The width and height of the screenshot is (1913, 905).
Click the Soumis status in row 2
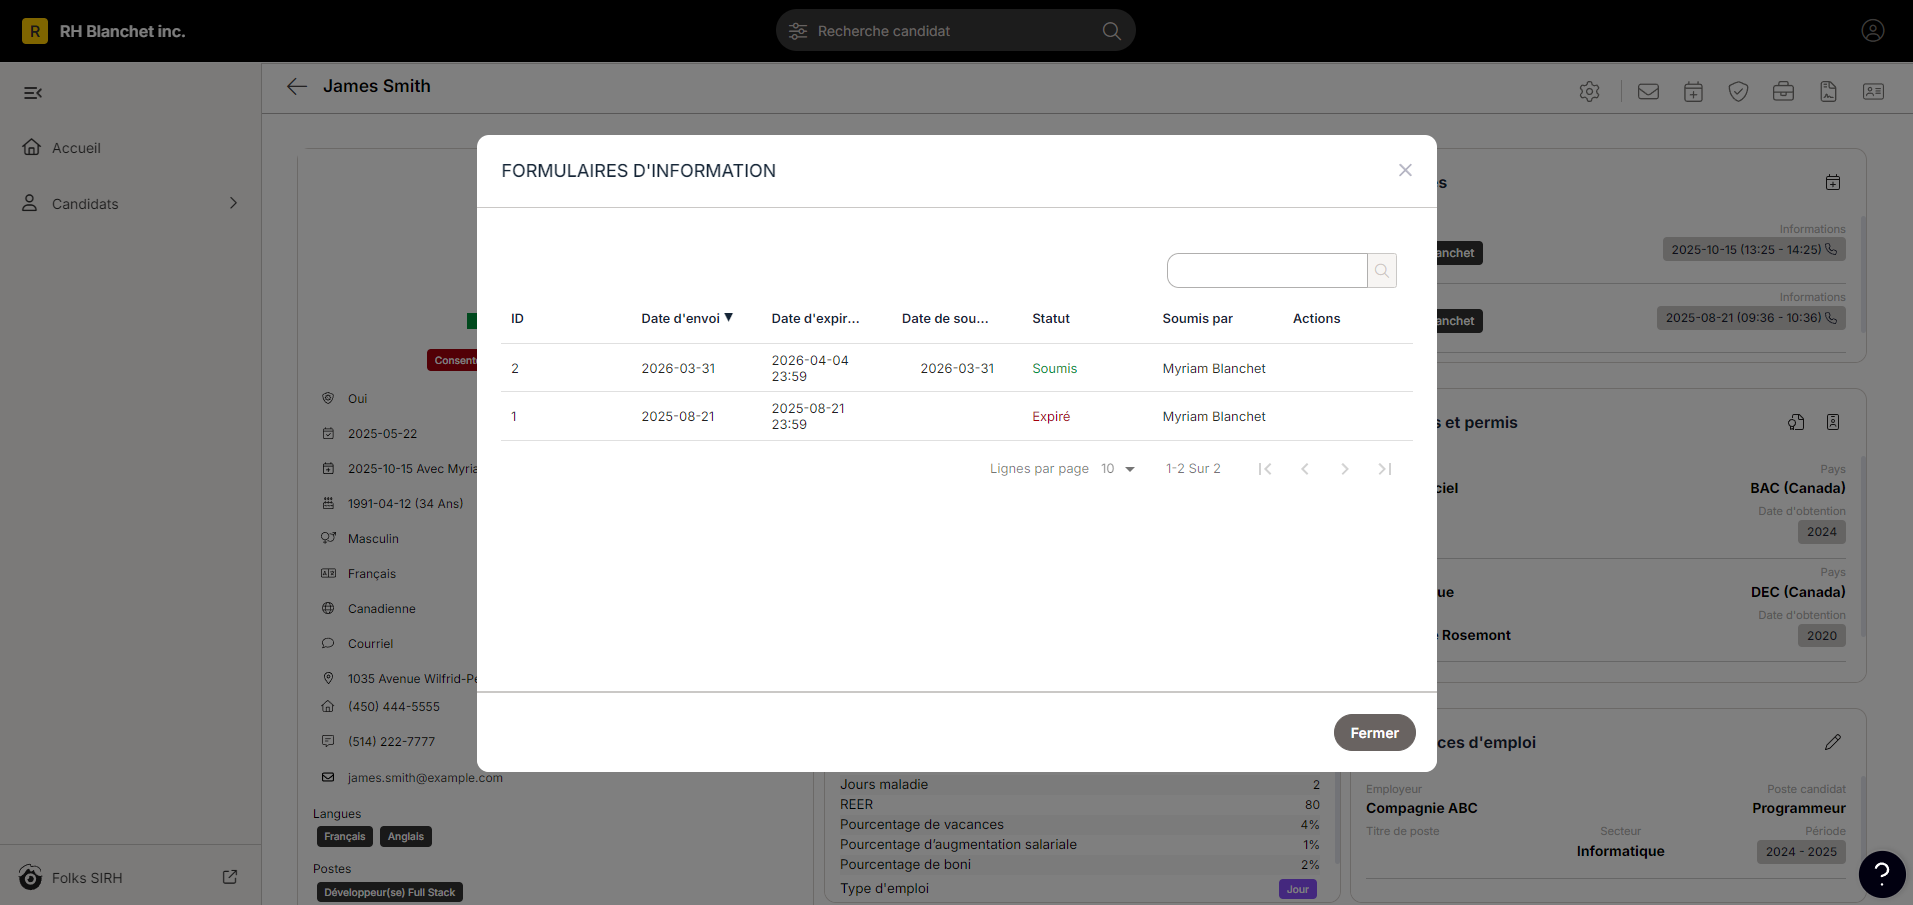coord(1055,369)
